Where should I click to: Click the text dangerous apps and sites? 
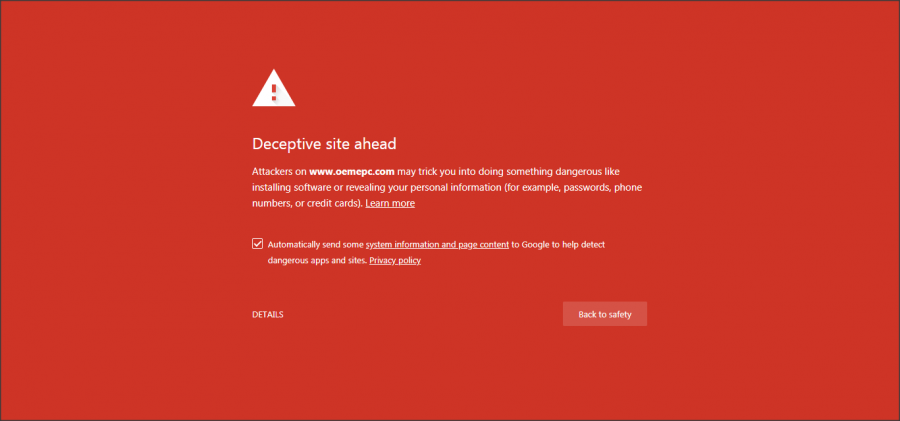click(317, 261)
